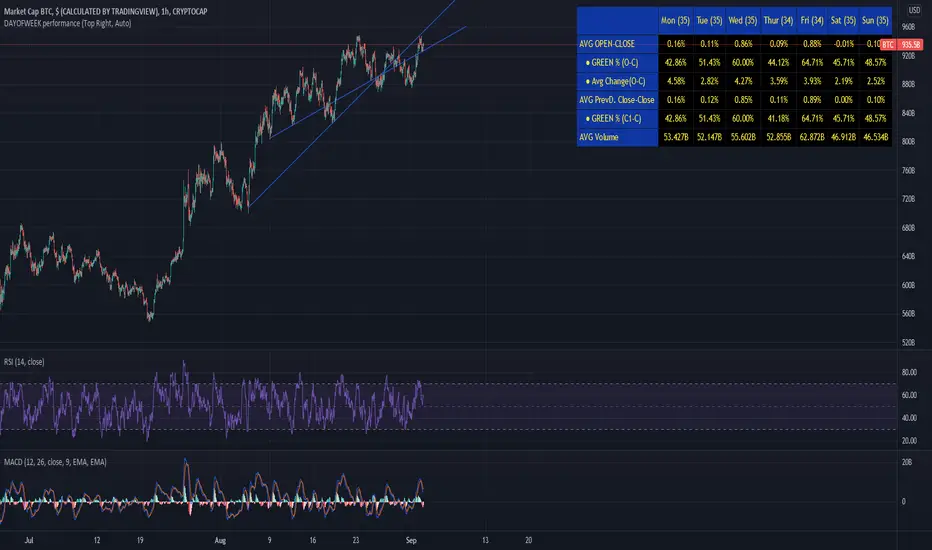Viewport: 932px width, 550px height.
Task: Click the 600B price axis label
Action: click(x=908, y=285)
